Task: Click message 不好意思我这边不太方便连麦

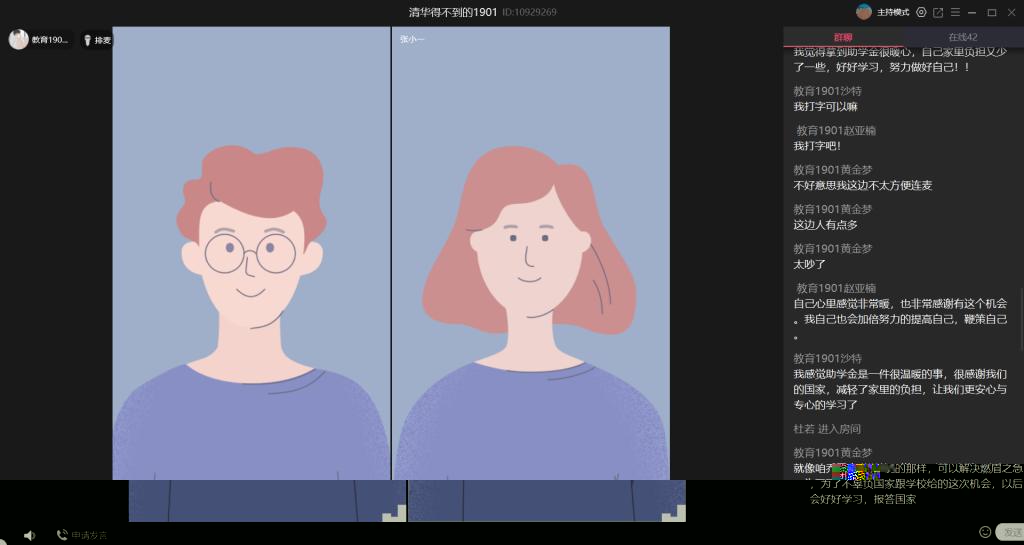Action: pos(863,185)
